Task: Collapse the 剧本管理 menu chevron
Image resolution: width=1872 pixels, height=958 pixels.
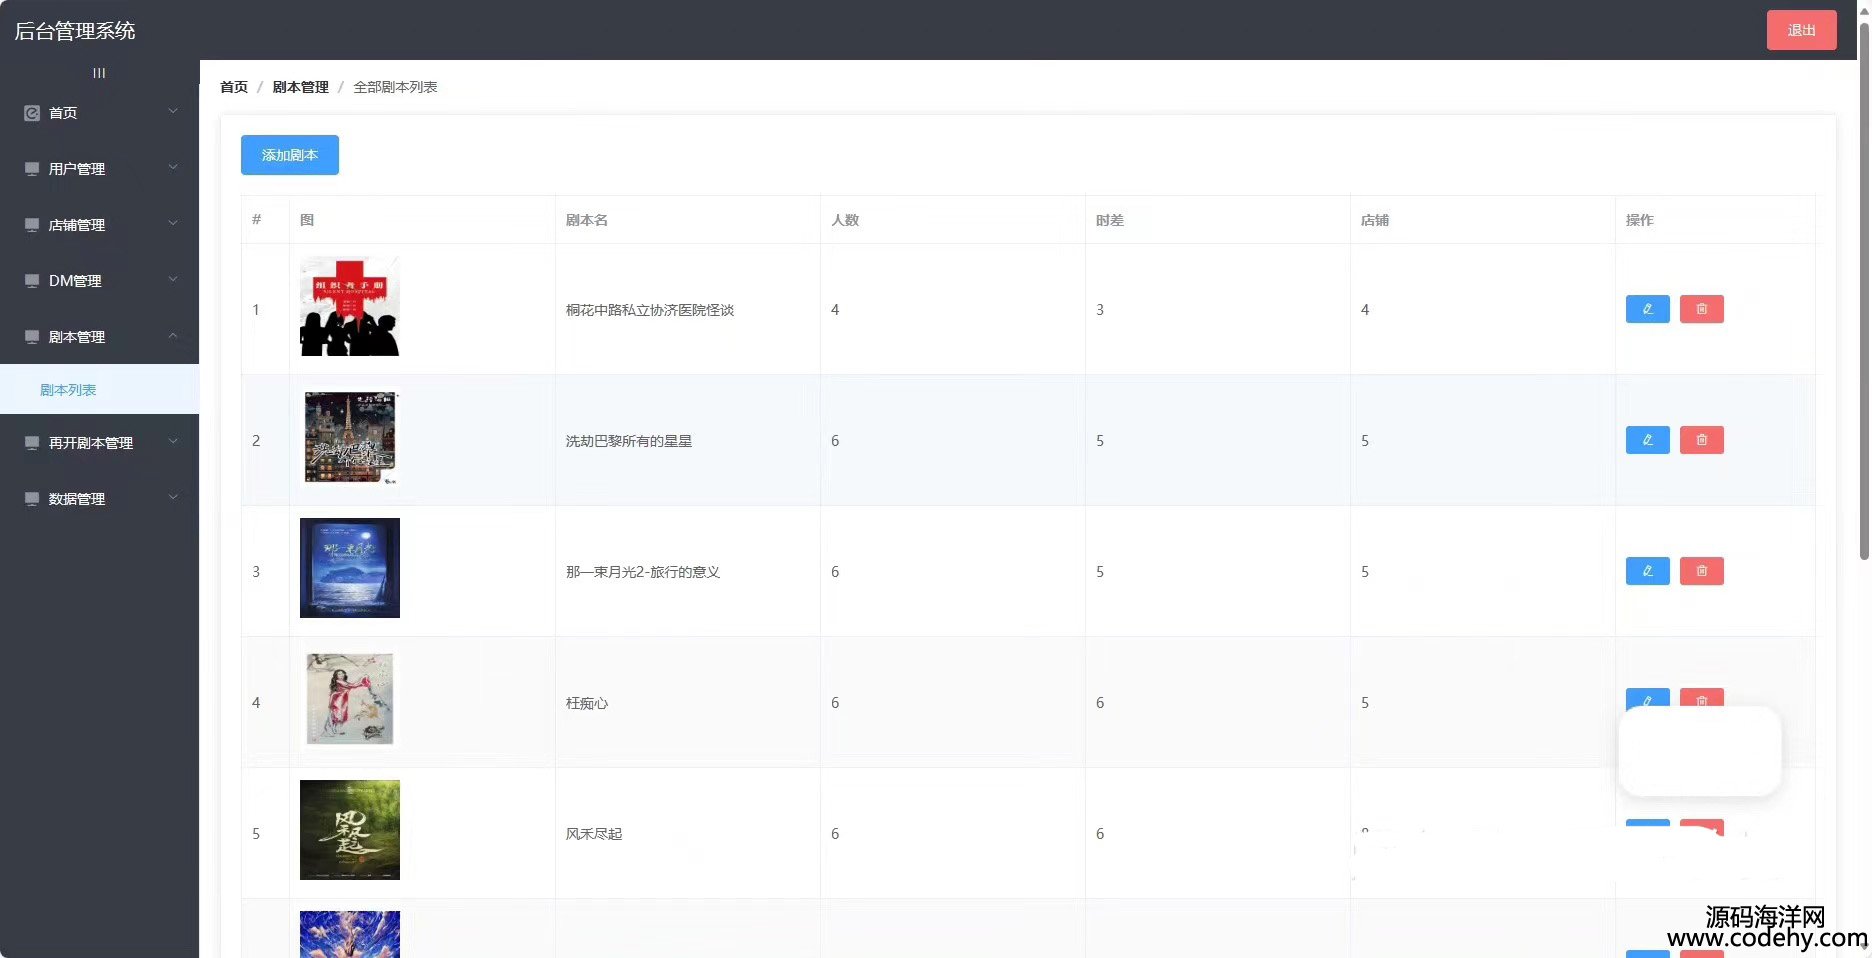Action: click(x=173, y=335)
